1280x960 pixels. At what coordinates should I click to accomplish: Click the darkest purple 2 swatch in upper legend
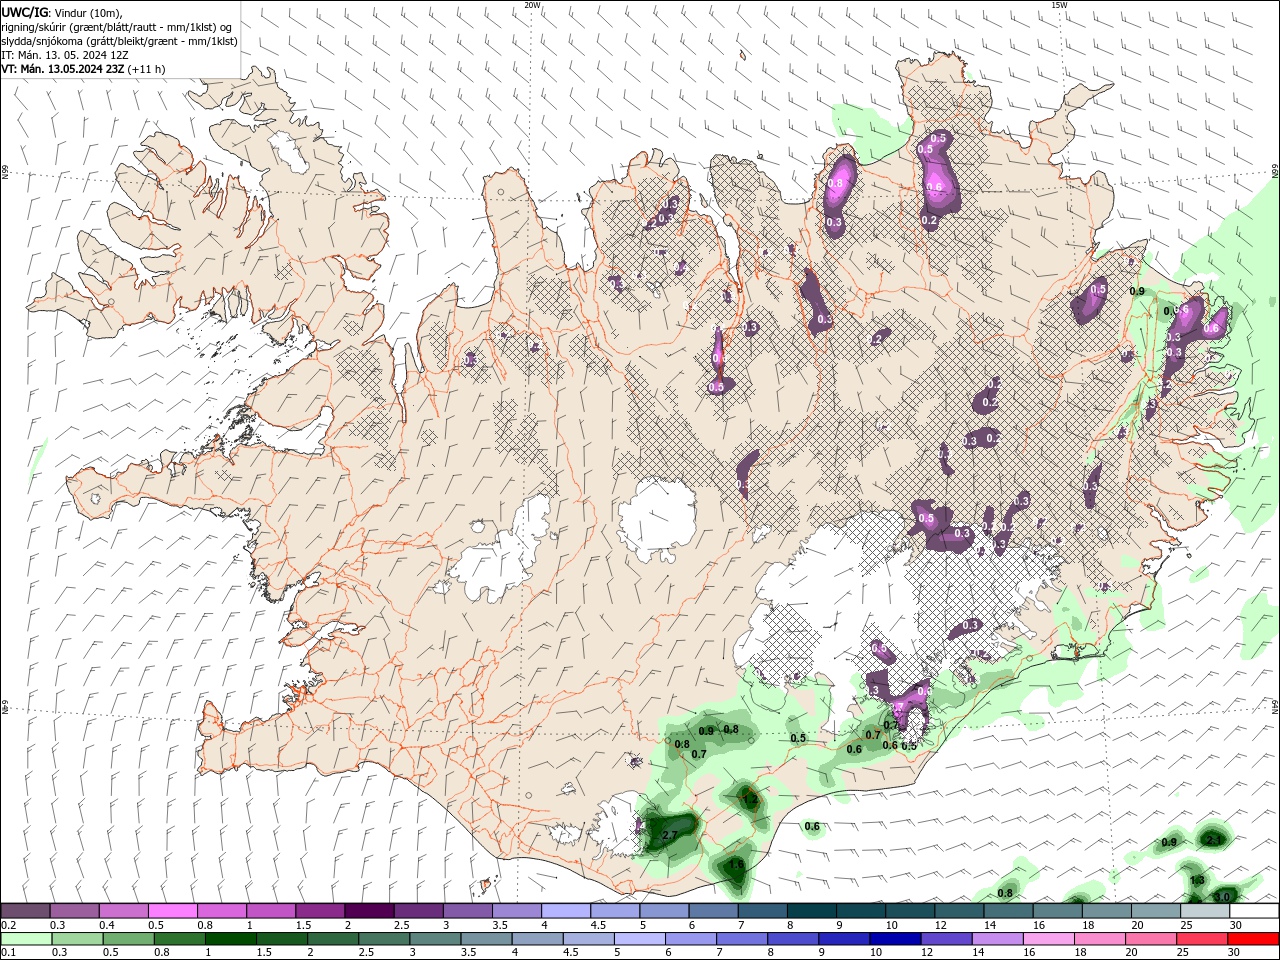[369, 911]
